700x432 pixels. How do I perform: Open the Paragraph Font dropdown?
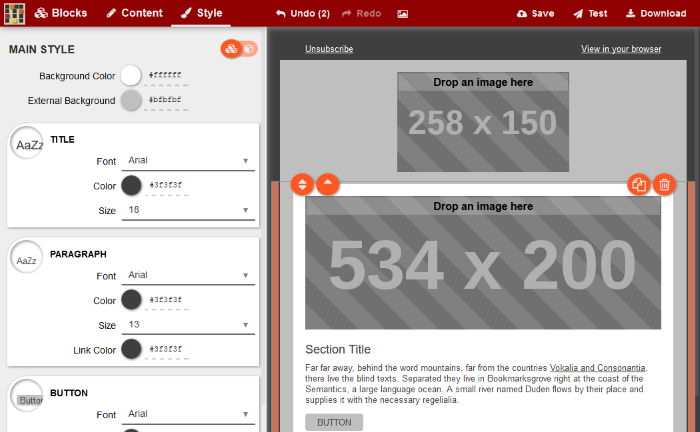click(188, 276)
